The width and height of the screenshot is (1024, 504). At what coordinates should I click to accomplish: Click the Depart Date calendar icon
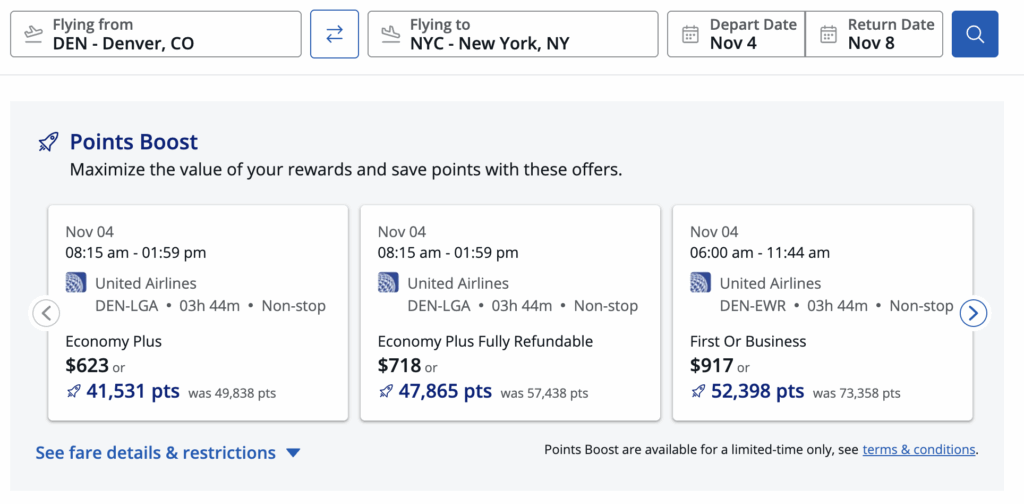690,34
